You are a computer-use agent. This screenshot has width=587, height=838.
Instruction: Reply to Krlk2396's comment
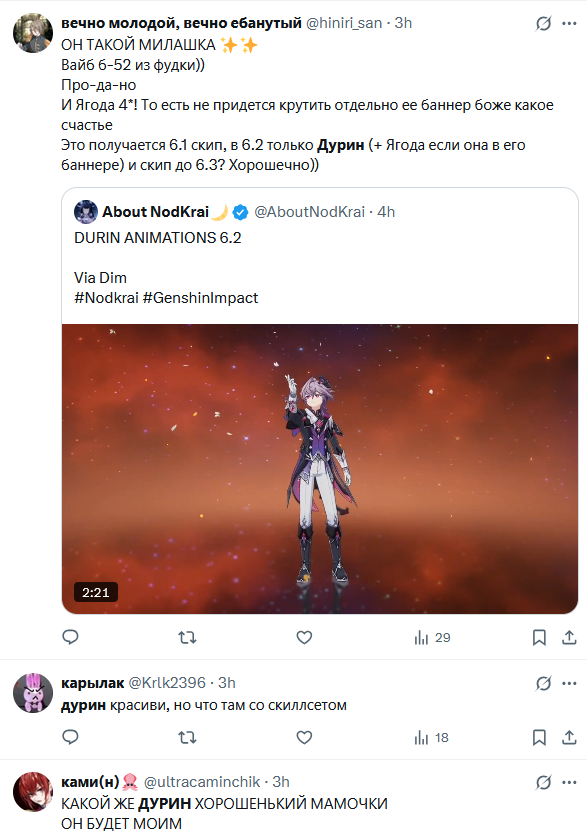tap(71, 738)
